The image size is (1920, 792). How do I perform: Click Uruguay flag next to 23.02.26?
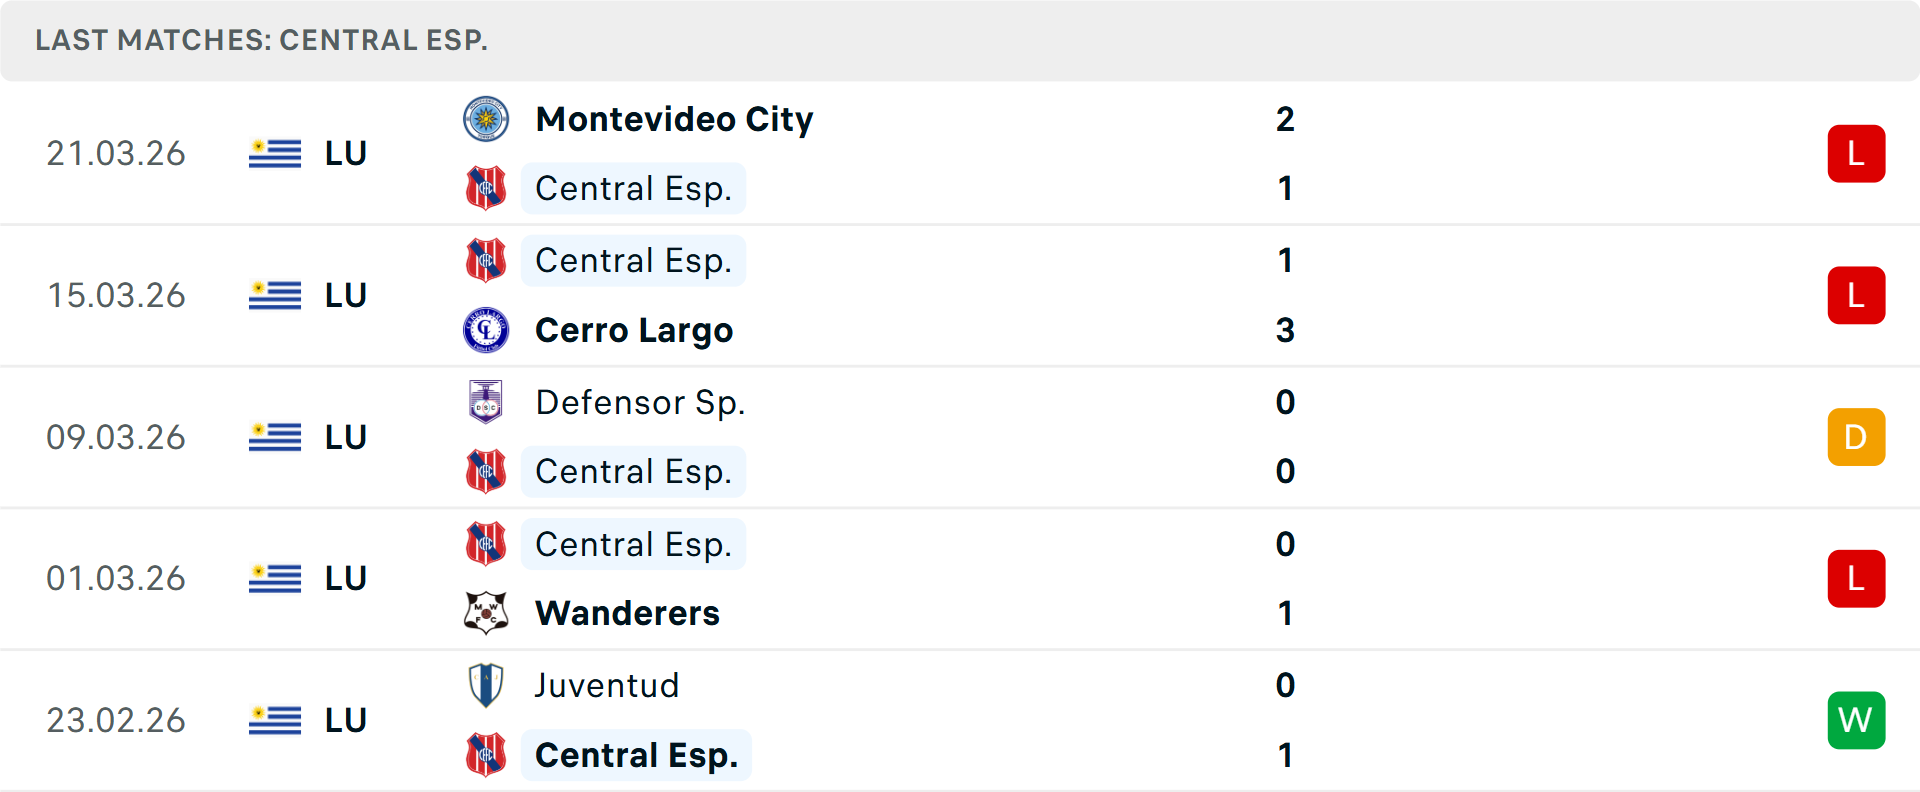click(x=275, y=720)
